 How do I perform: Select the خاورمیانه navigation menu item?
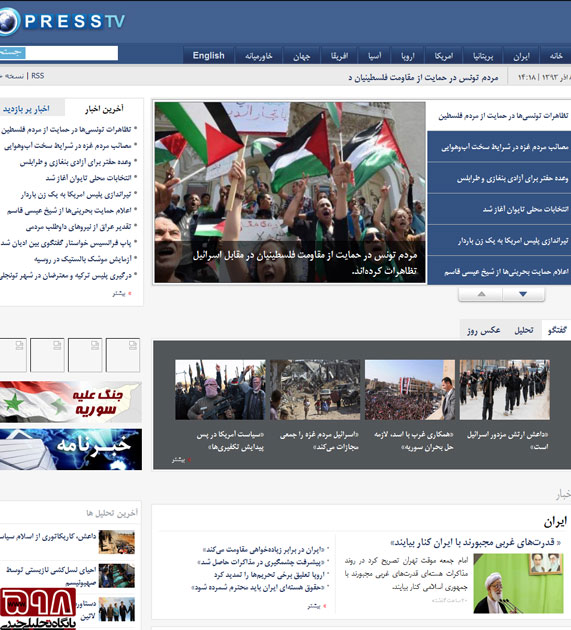pyautogui.click(x=259, y=56)
